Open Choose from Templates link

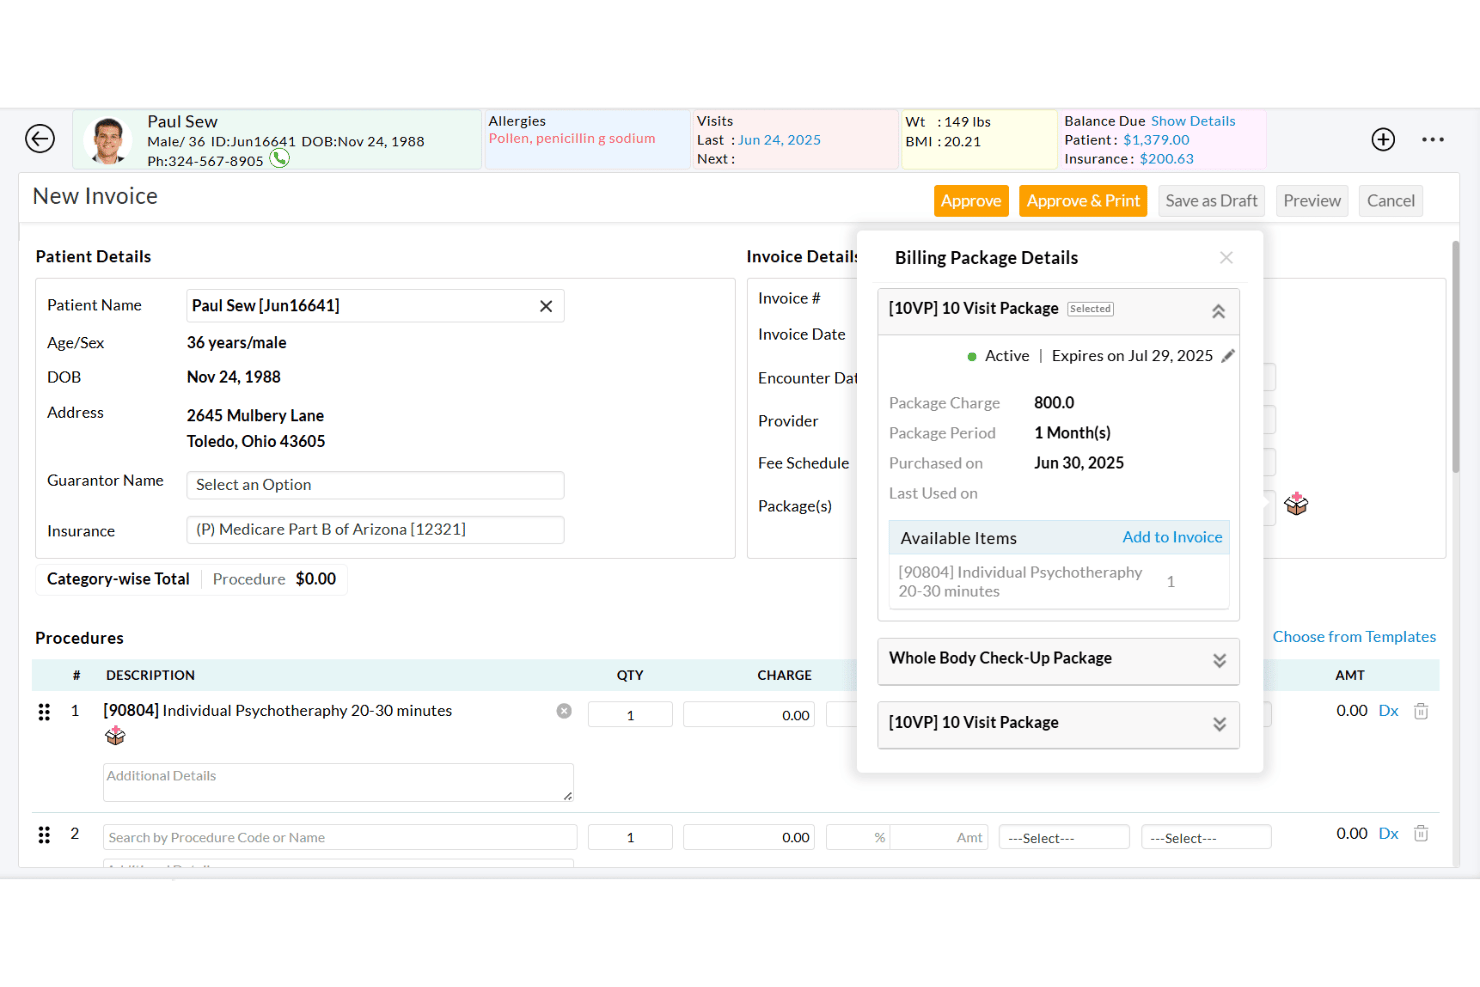click(x=1354, y=637)
